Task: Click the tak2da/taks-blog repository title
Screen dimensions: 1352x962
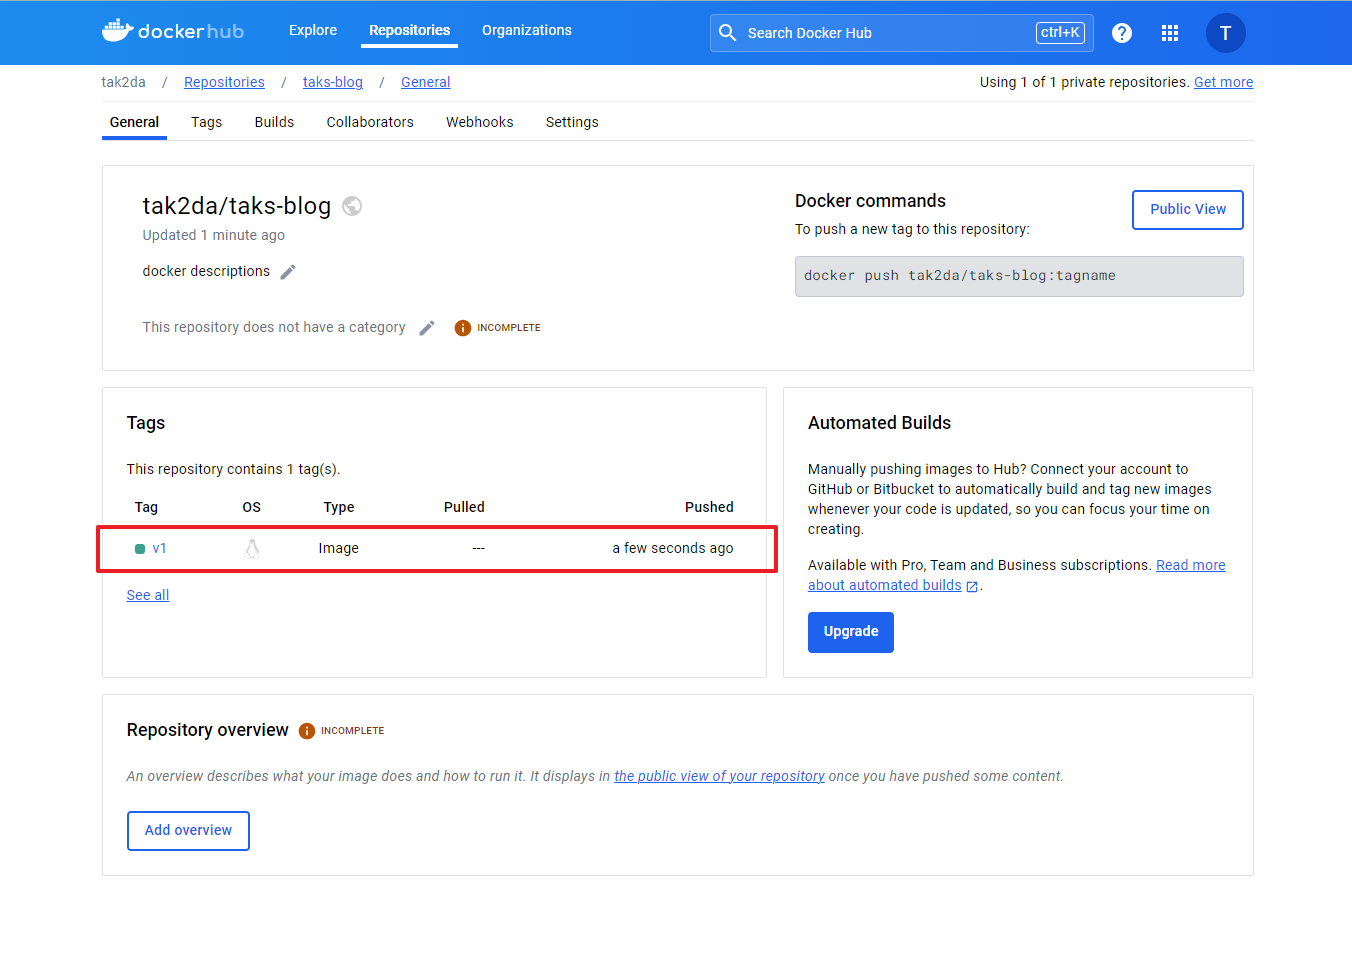Action: [237, 206]
